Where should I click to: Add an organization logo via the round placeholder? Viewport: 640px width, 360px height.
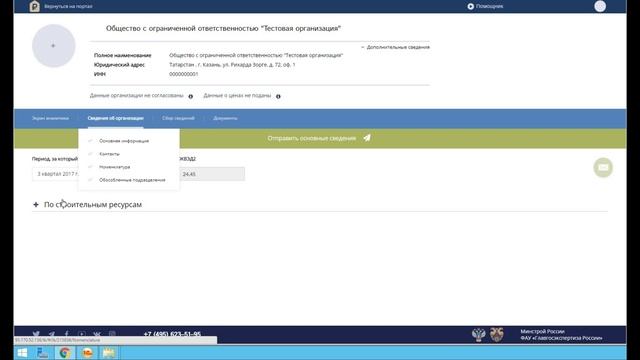(53, 46)
